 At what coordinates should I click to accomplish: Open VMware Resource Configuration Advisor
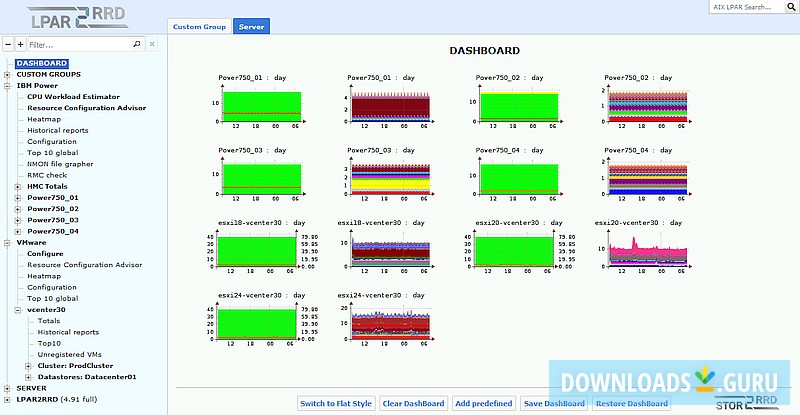coord(85,265)
